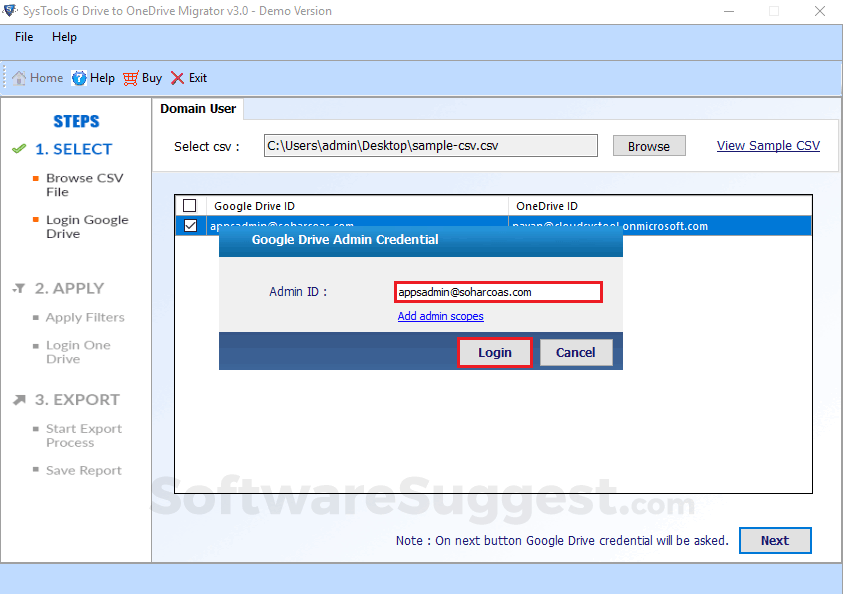Click the 2. APPLY step heading
Image resolution: width=843 pixels, height=594 pixels.
pyautogui.click(x=69, y=289)
